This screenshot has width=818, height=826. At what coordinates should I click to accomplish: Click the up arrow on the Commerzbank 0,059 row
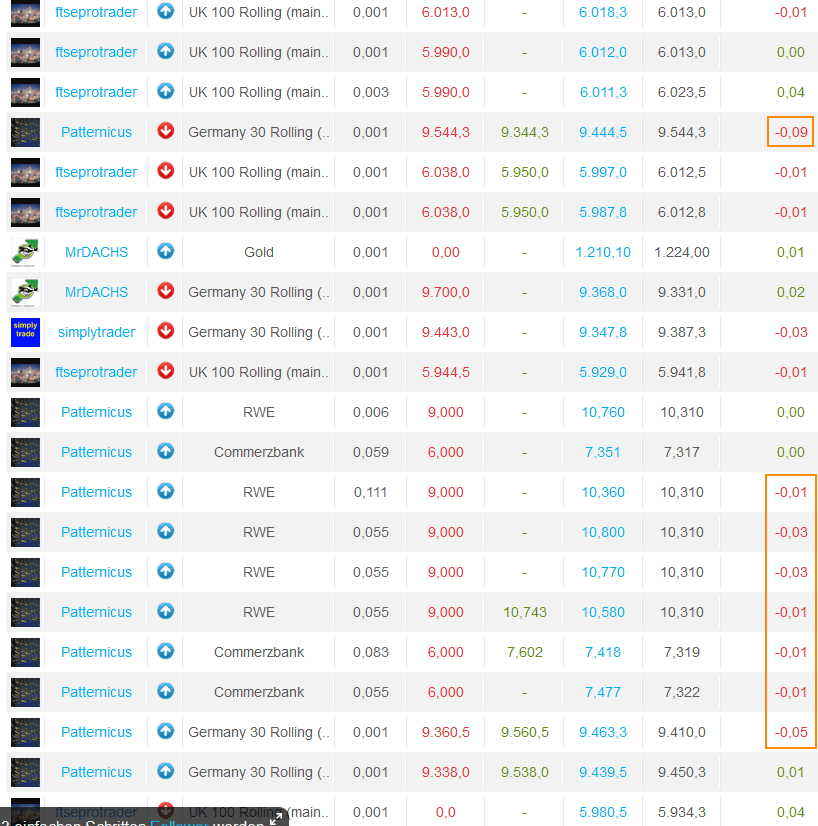point(165,451)
